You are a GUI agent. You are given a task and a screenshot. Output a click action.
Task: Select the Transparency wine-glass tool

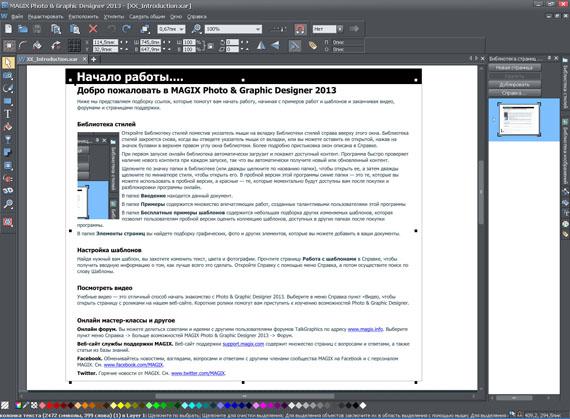[x=8, y=140]
